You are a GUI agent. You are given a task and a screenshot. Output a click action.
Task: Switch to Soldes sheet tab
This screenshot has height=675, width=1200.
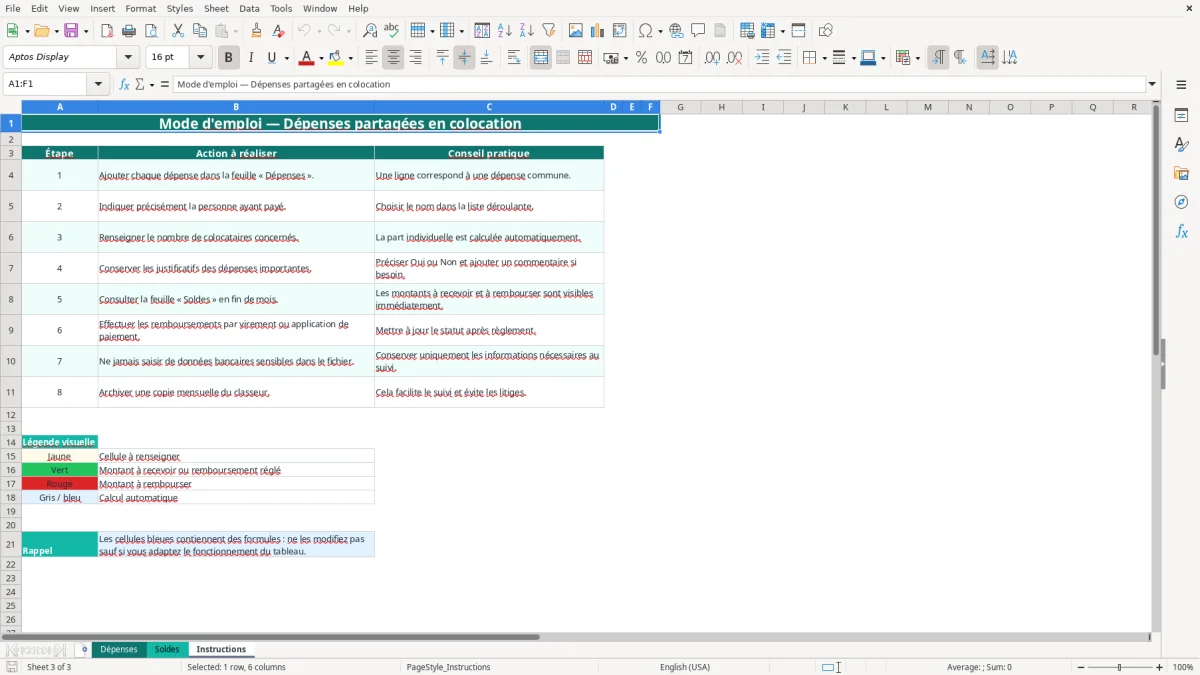tap(167, 649)
